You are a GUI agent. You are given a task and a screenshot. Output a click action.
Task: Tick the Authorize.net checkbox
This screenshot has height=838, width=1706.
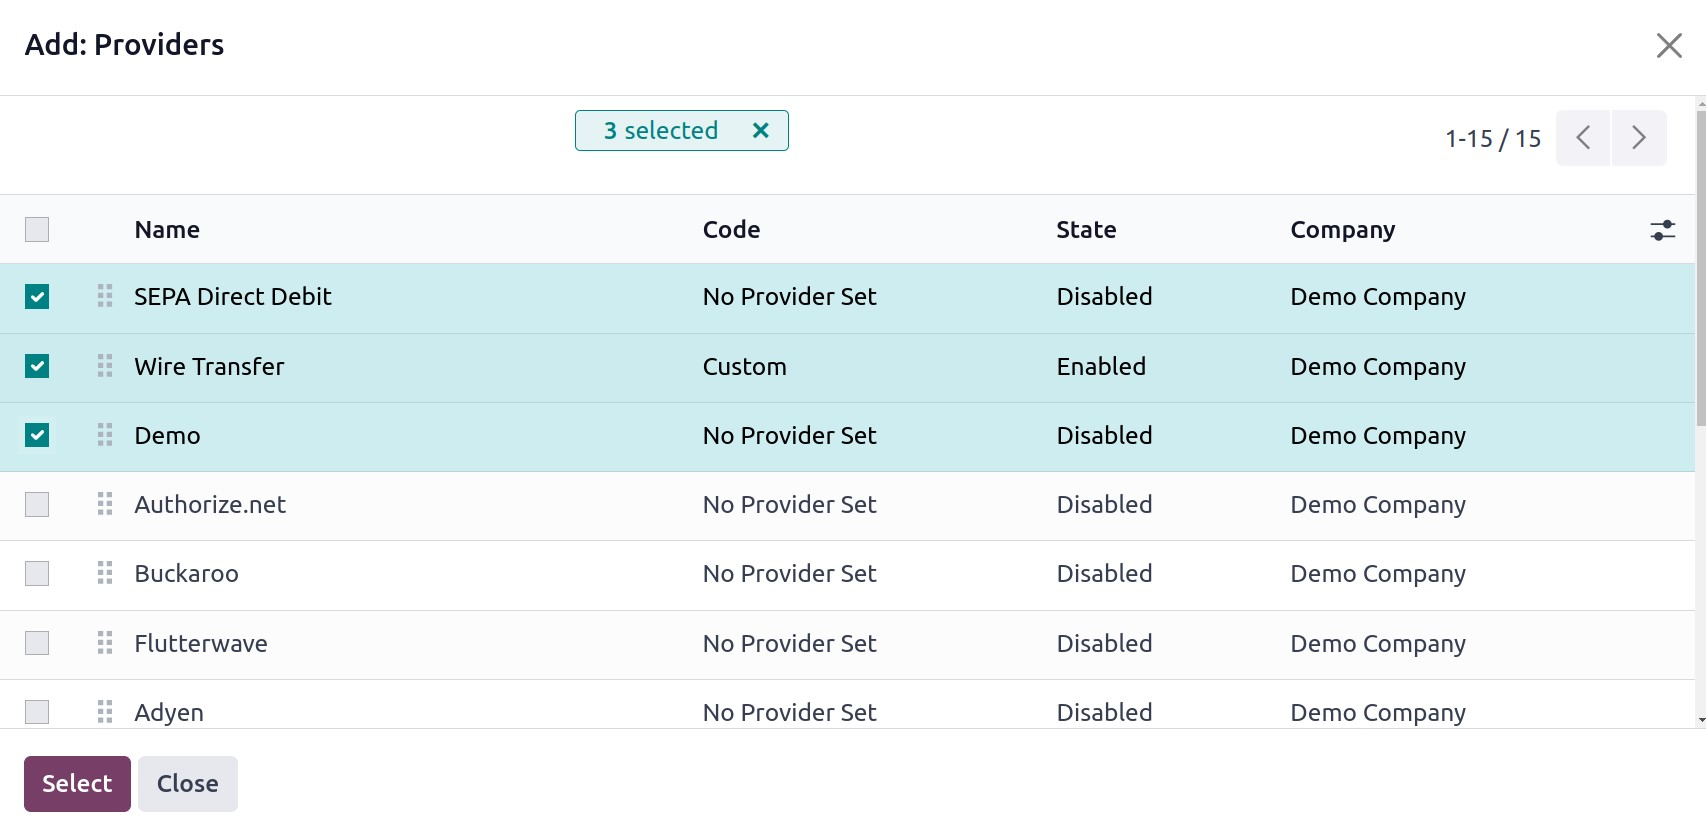(37, 504)
